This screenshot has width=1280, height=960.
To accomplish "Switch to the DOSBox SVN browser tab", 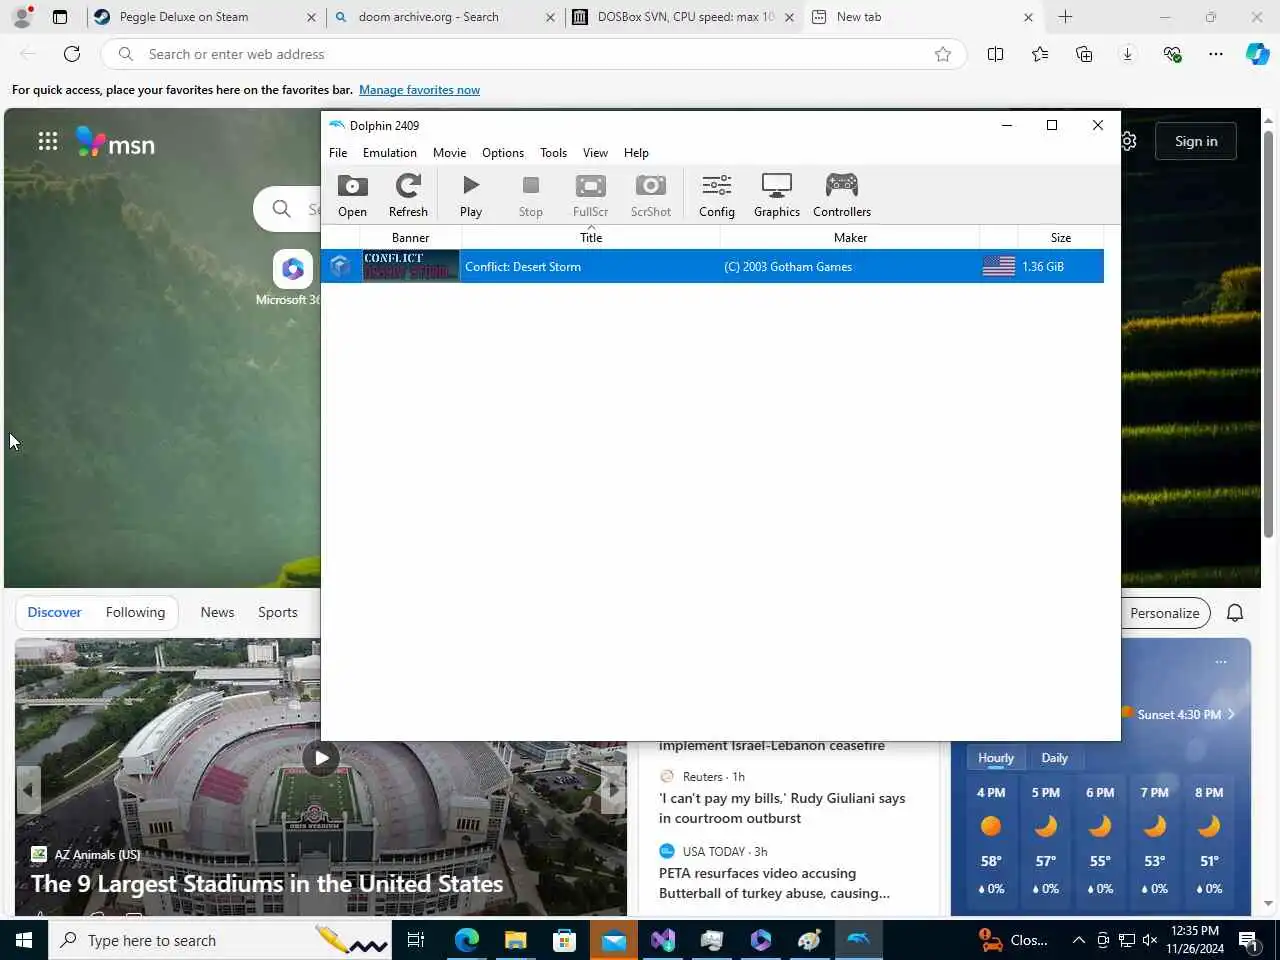I will point(684,17).
